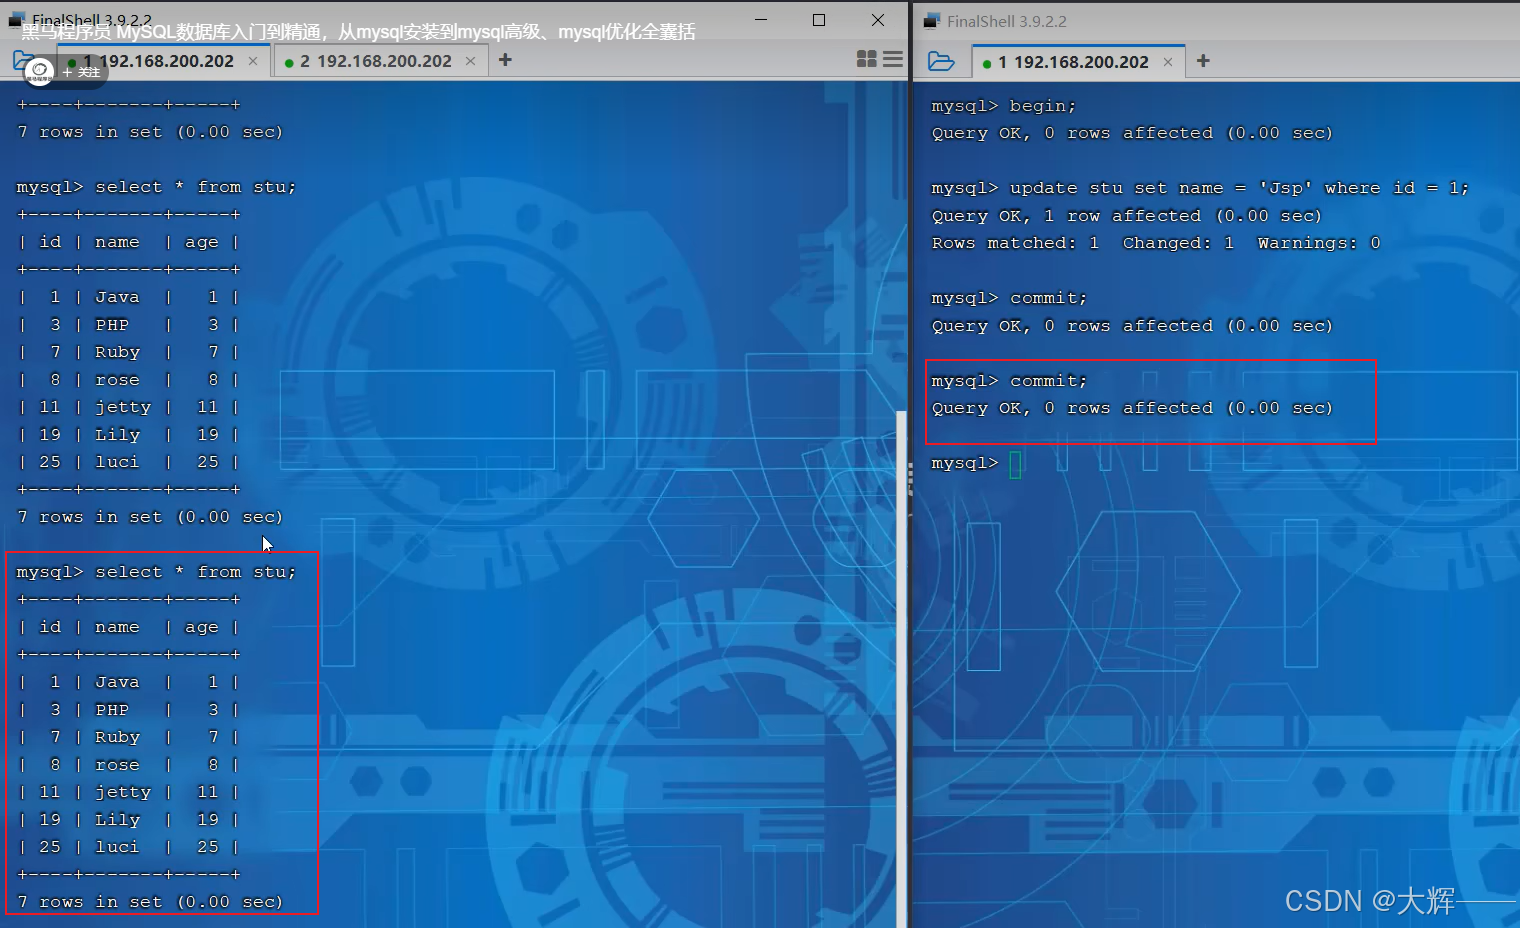Click 'Ruby' in the lower result table
This screenshot has width=1520, height=928.
(117, 737)
